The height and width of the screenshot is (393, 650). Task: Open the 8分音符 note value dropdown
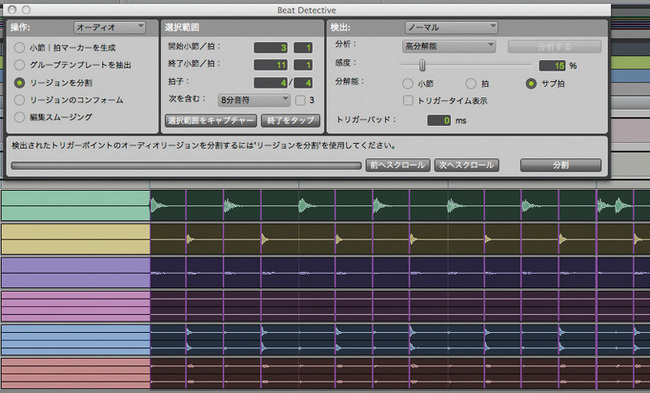point(254,100)
